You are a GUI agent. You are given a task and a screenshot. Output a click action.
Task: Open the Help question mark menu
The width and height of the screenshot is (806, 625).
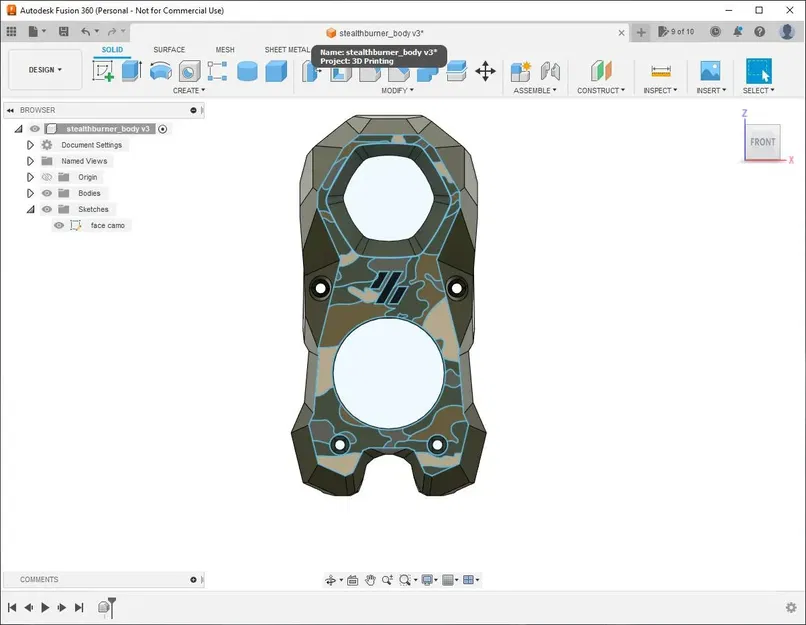[760, 32]
